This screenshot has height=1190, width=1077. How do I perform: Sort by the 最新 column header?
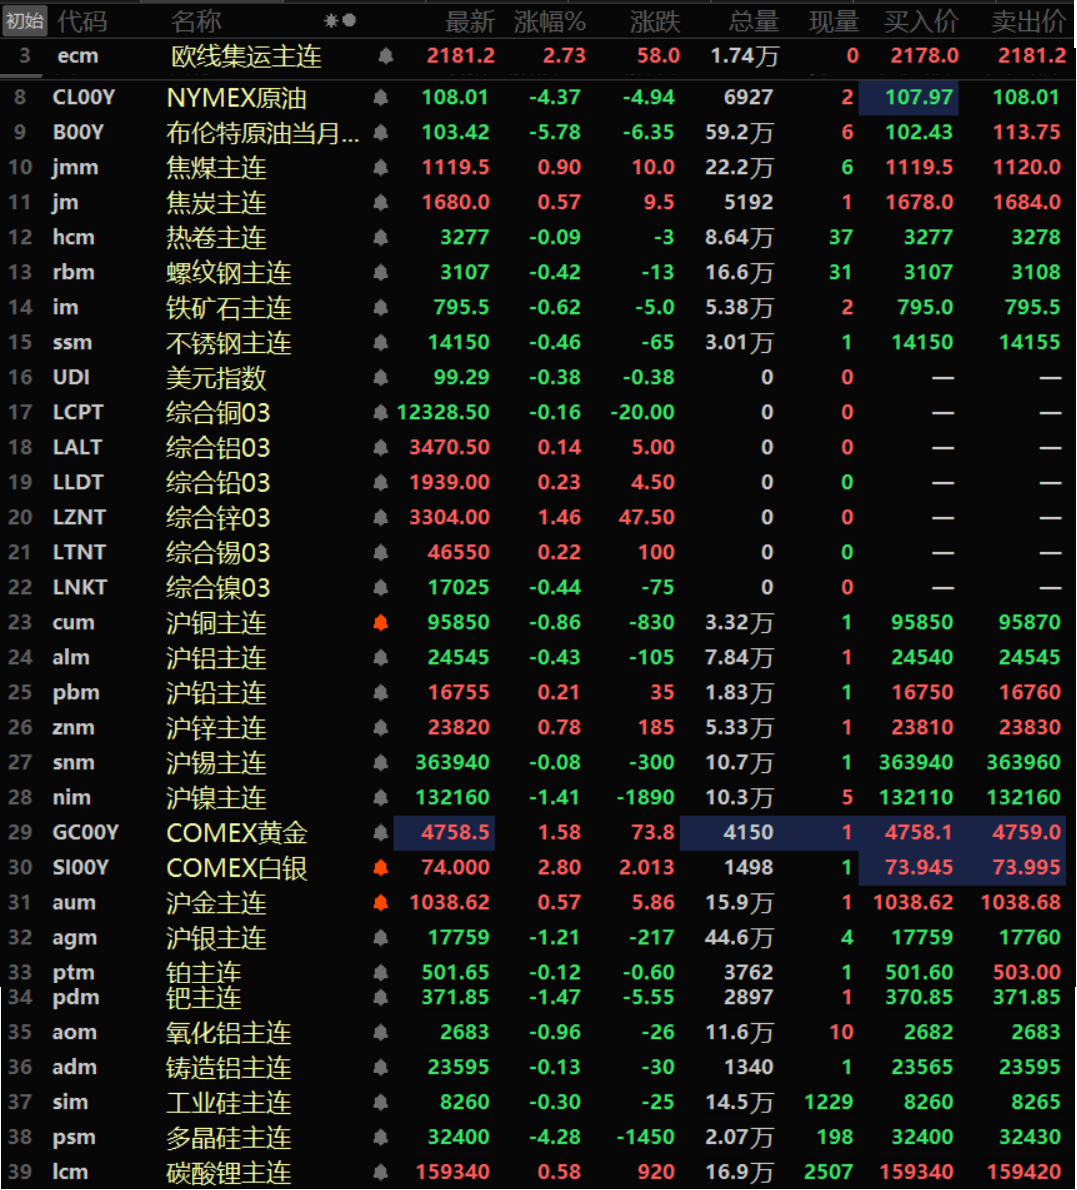click(469, 21)
